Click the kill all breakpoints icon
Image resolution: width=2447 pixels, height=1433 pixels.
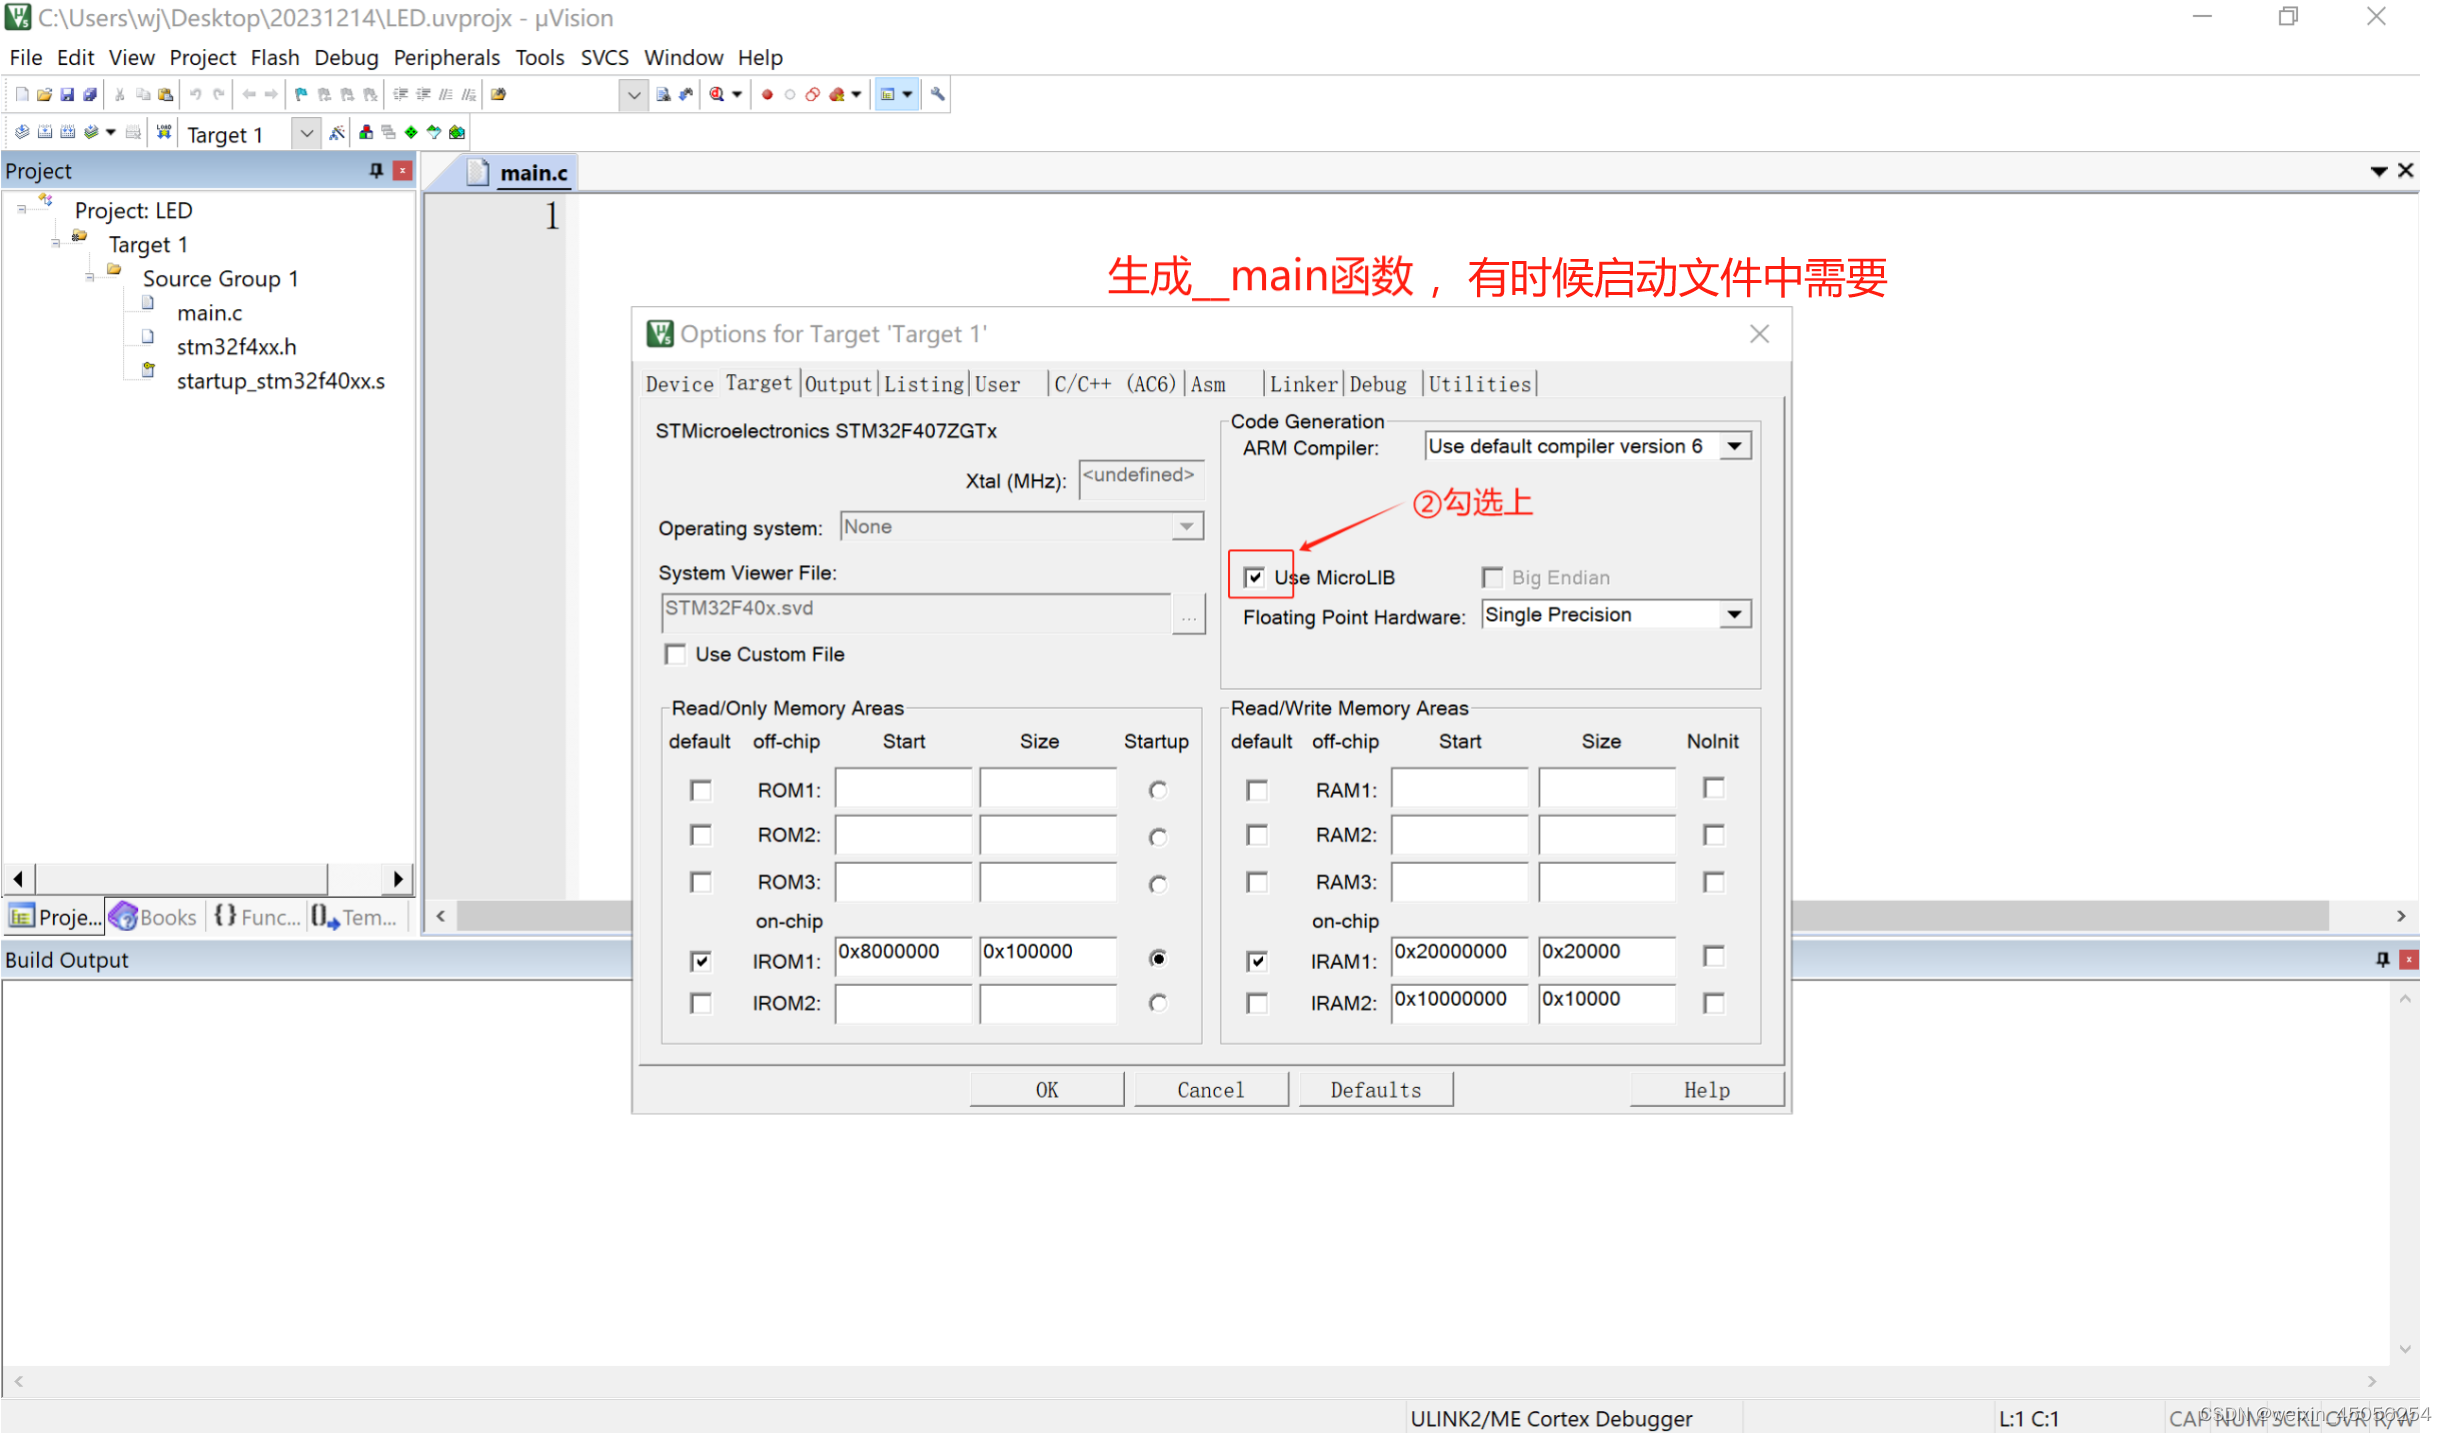837,94
